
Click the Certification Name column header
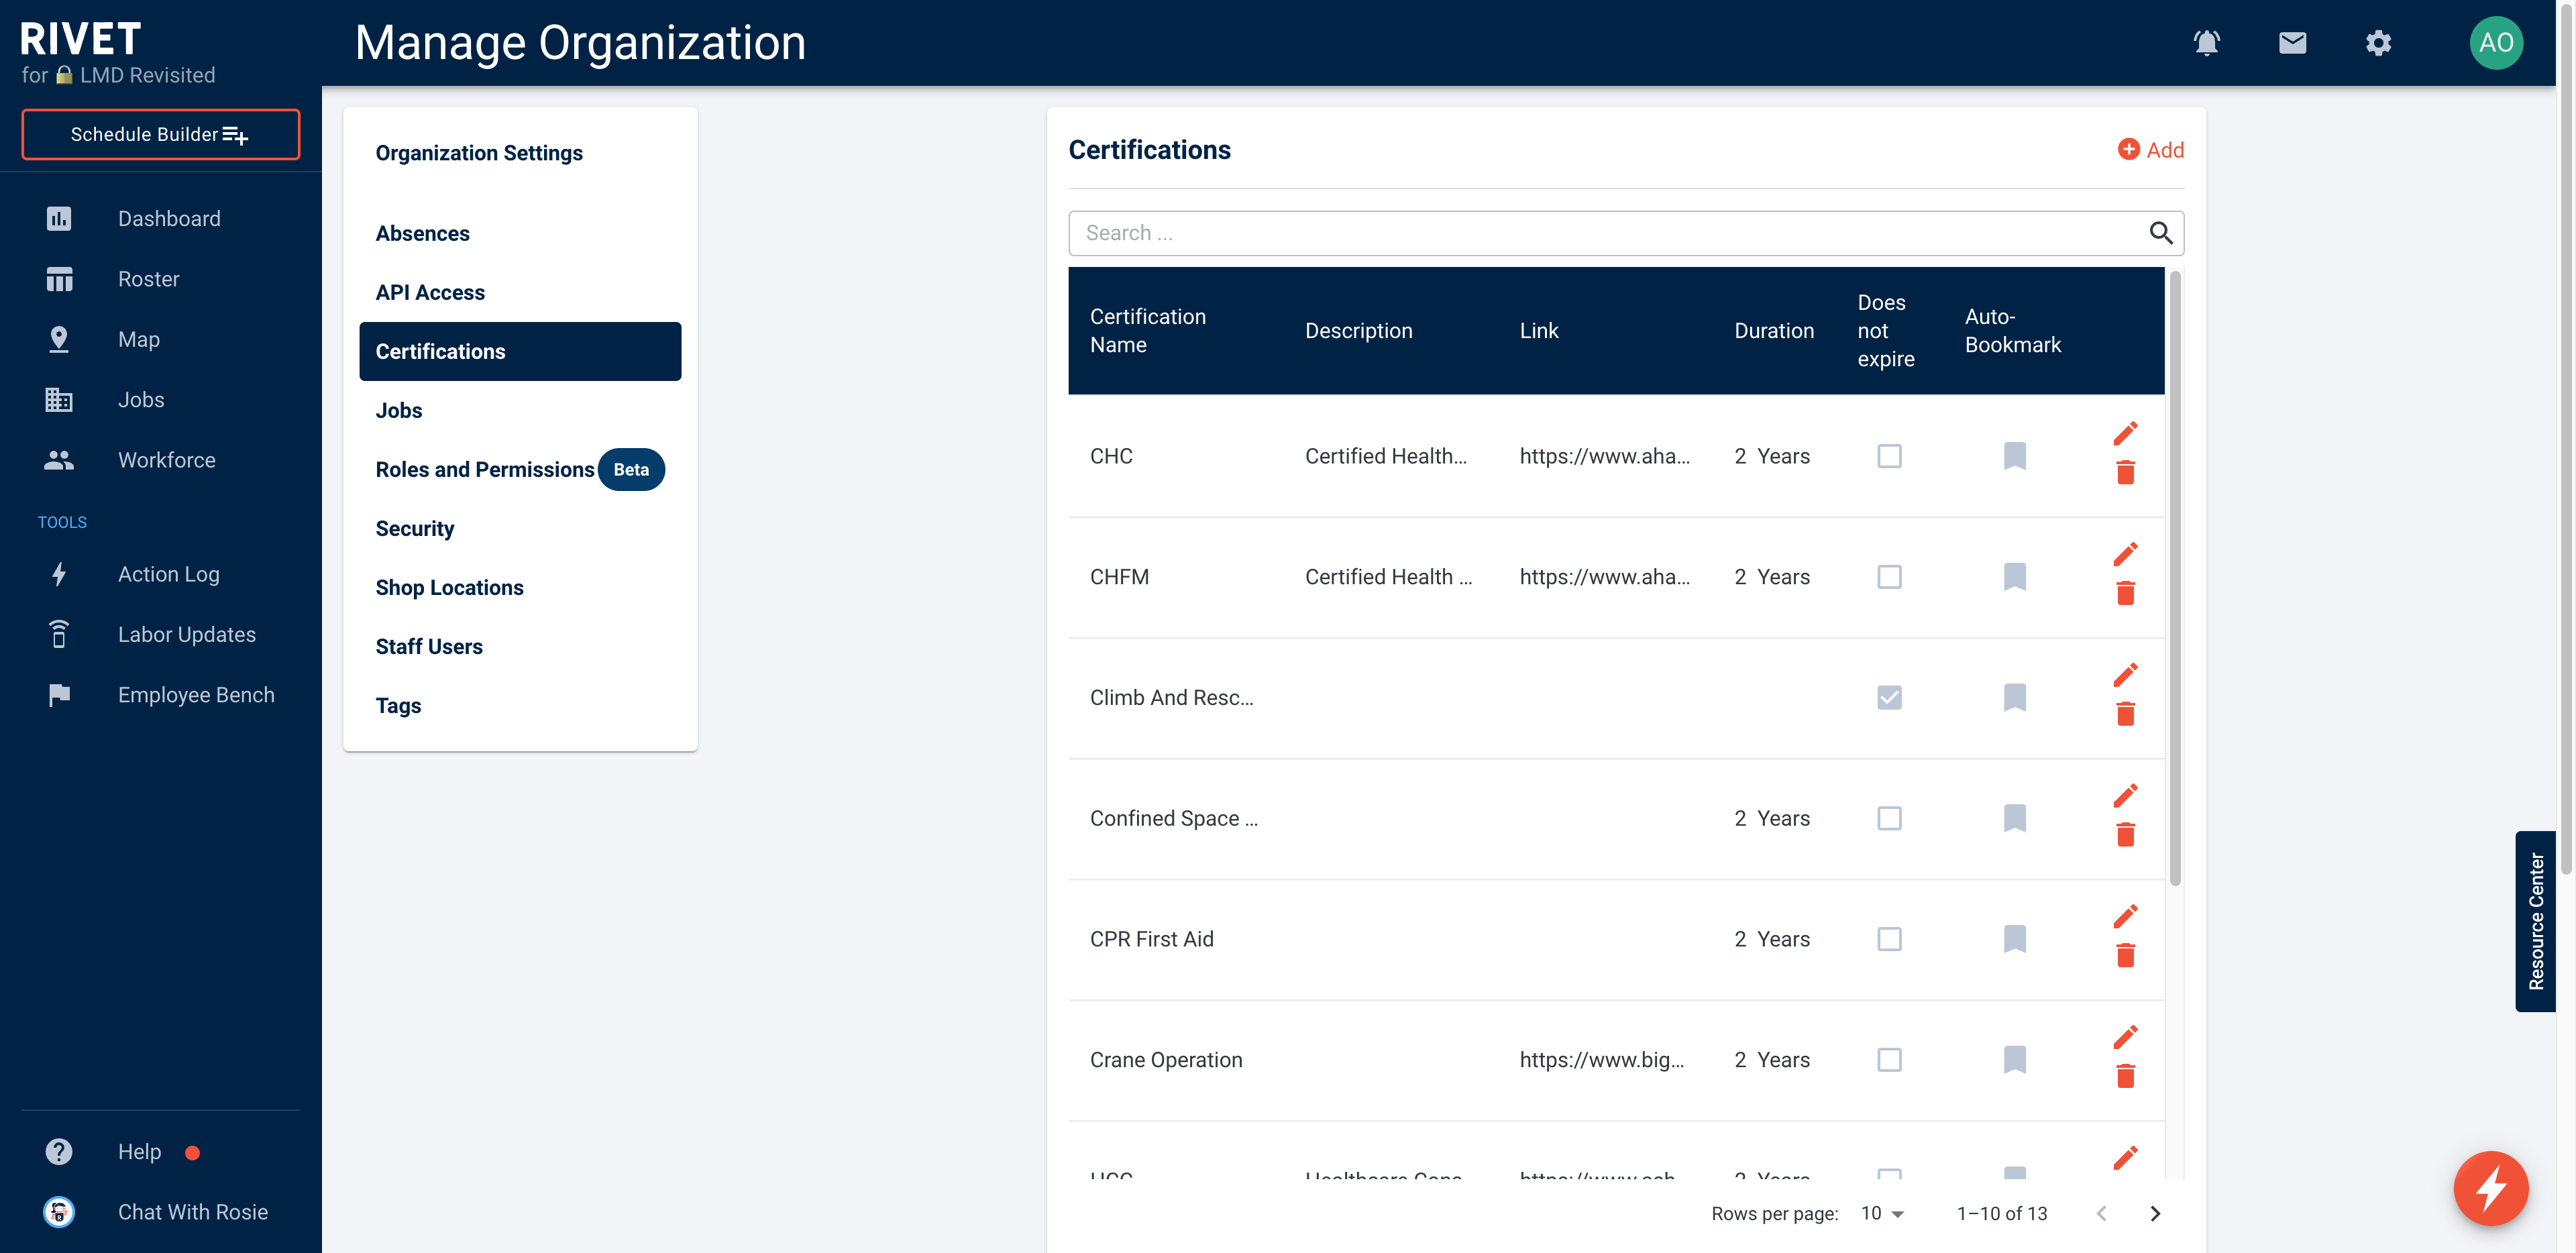(1147, 330)
